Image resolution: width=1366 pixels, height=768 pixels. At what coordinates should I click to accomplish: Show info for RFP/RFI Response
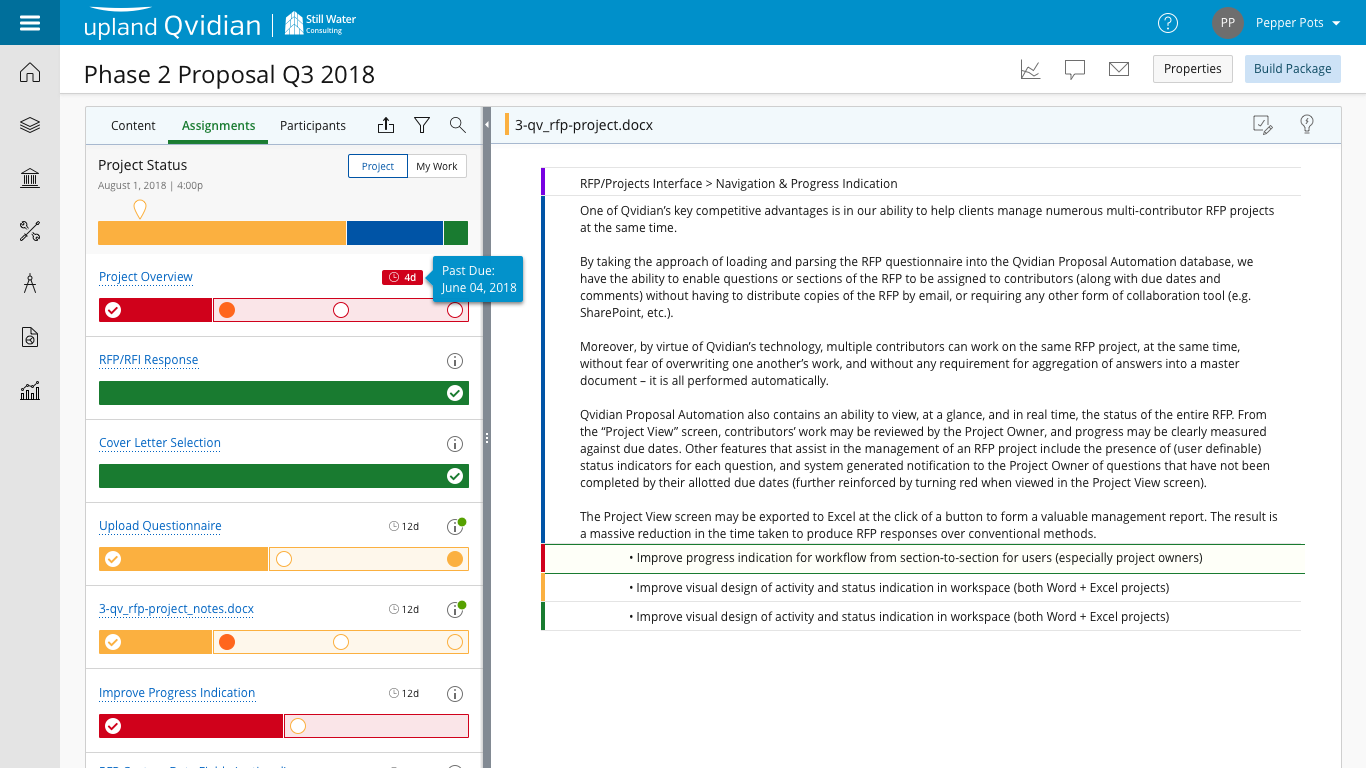(454, 361)
